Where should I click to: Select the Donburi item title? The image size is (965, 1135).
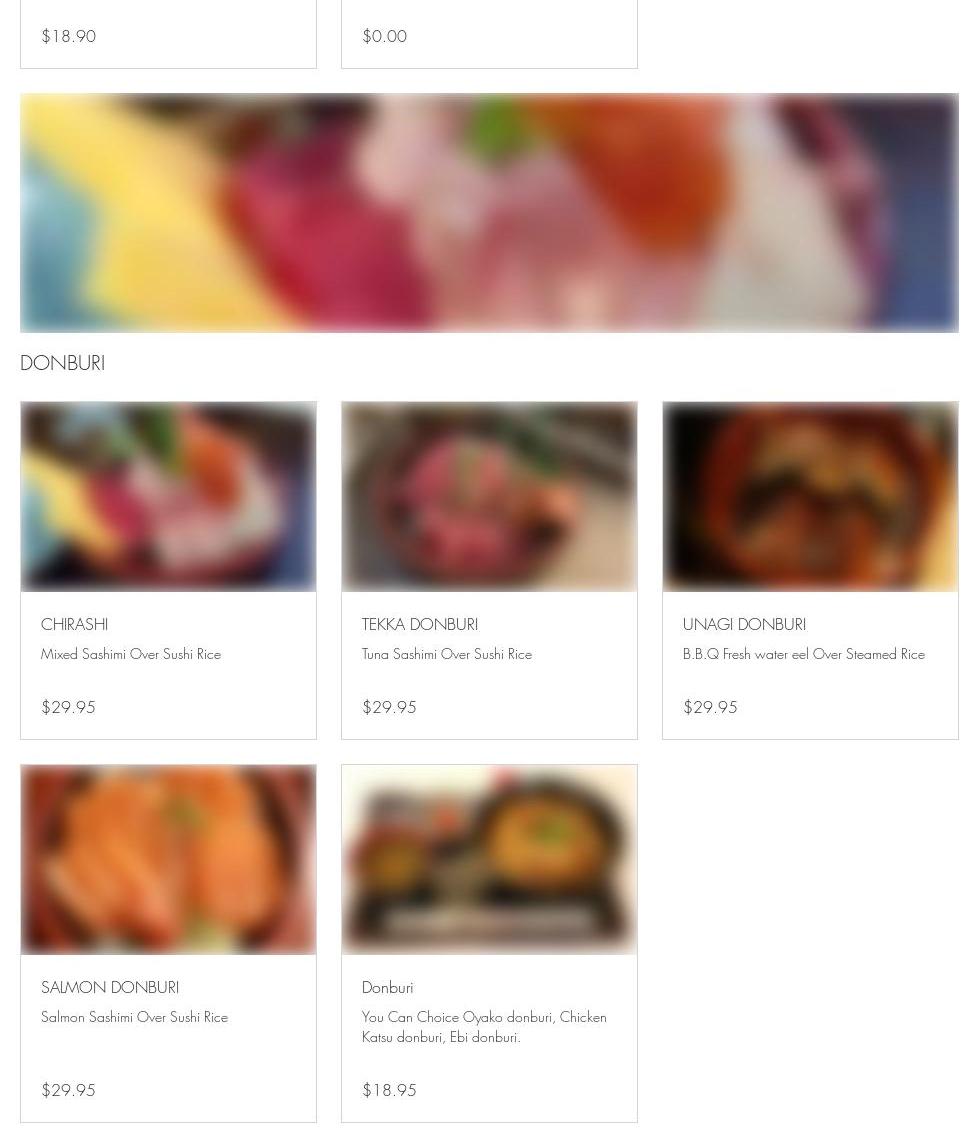tap(387, 987)
